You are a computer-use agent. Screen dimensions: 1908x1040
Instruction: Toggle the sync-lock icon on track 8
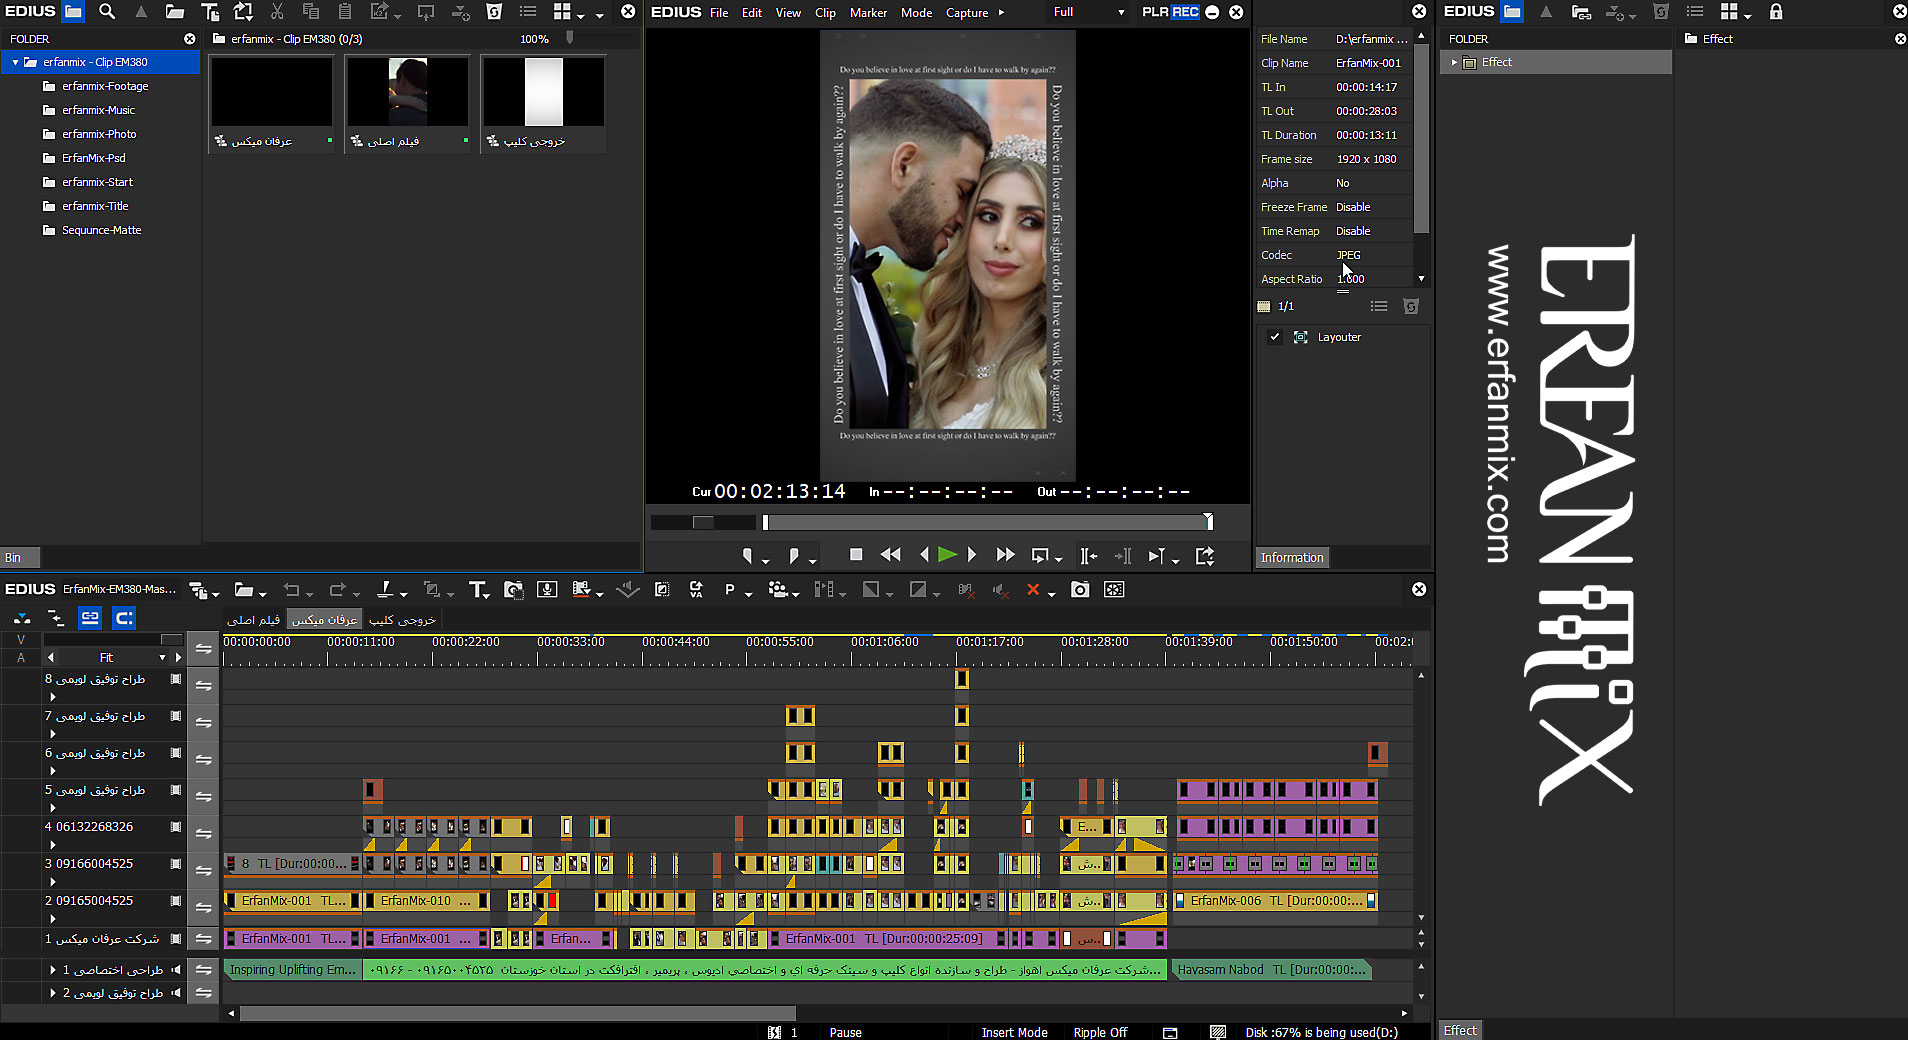(203, 685)
